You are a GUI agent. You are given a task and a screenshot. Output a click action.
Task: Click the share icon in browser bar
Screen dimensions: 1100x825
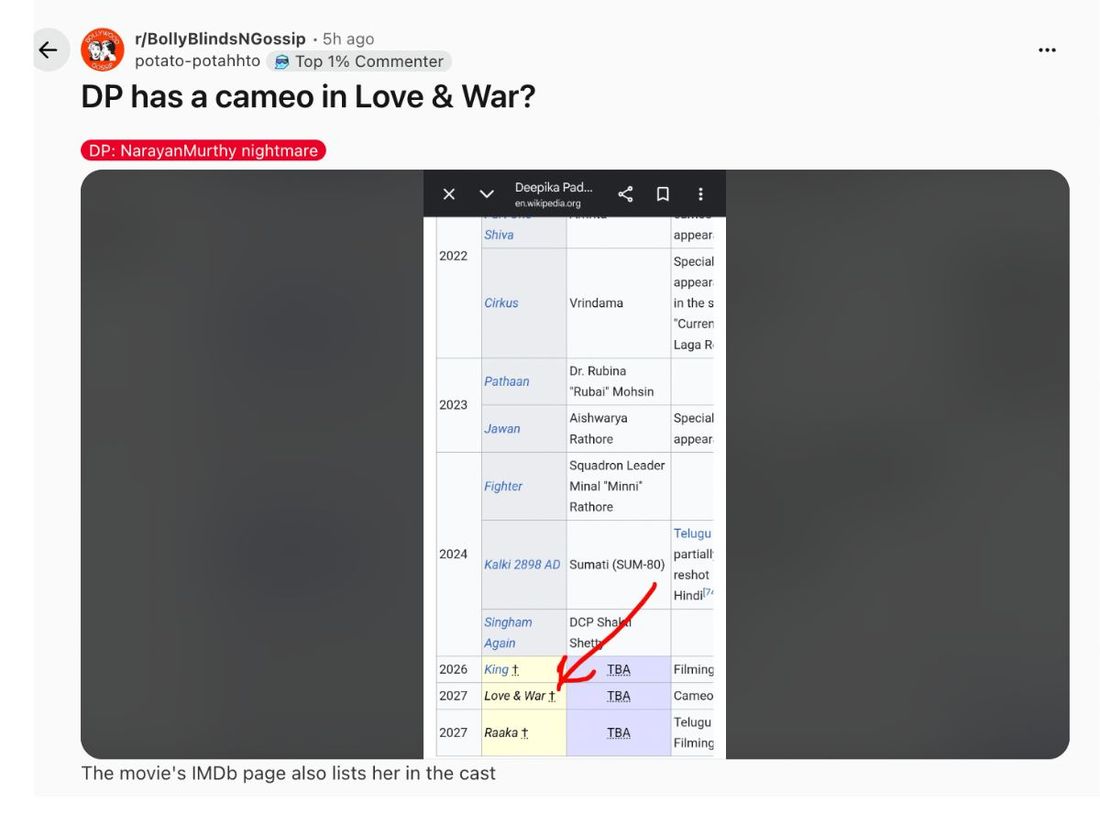pyautogui.click(x=625, y=194)
